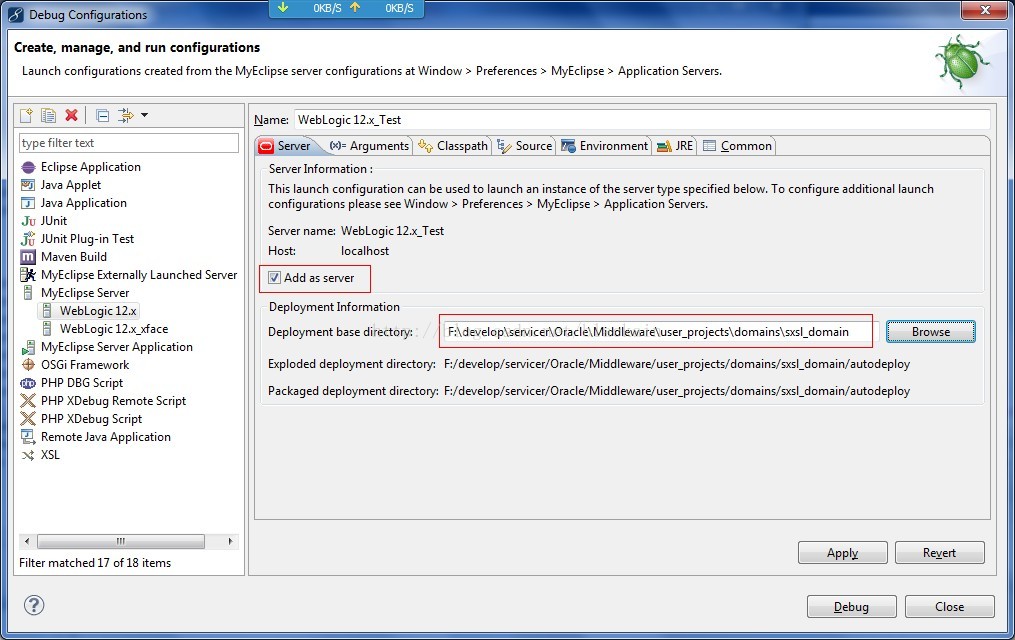Click the PHP XDebug Remote Script icon
This screenshot has height=640, width=1015.
click(28, 401)
